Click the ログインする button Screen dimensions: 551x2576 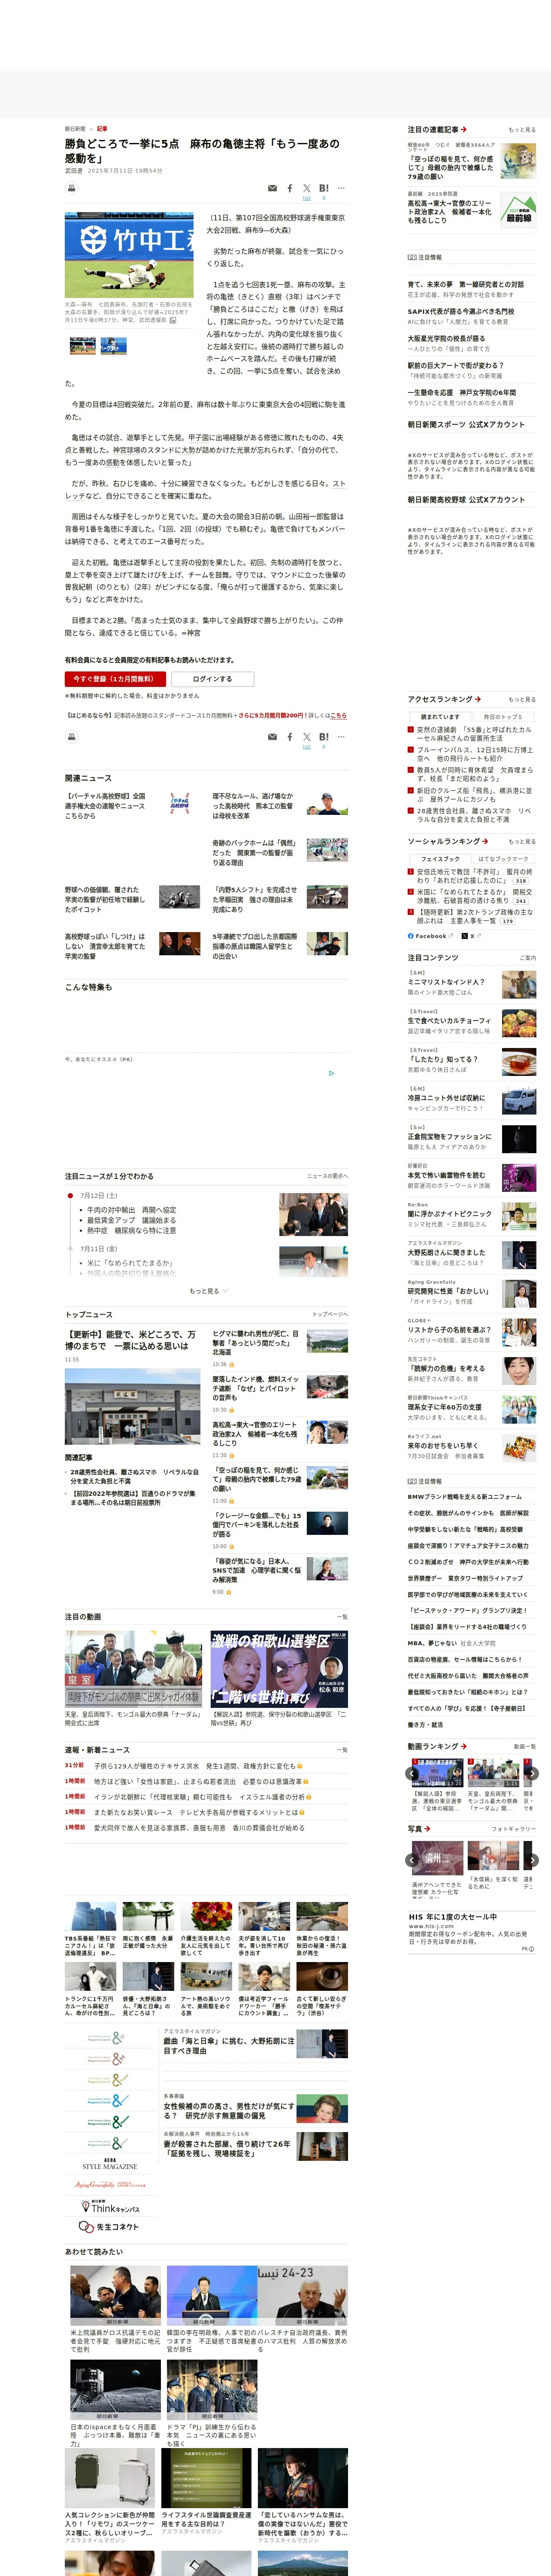pos(212,679)
